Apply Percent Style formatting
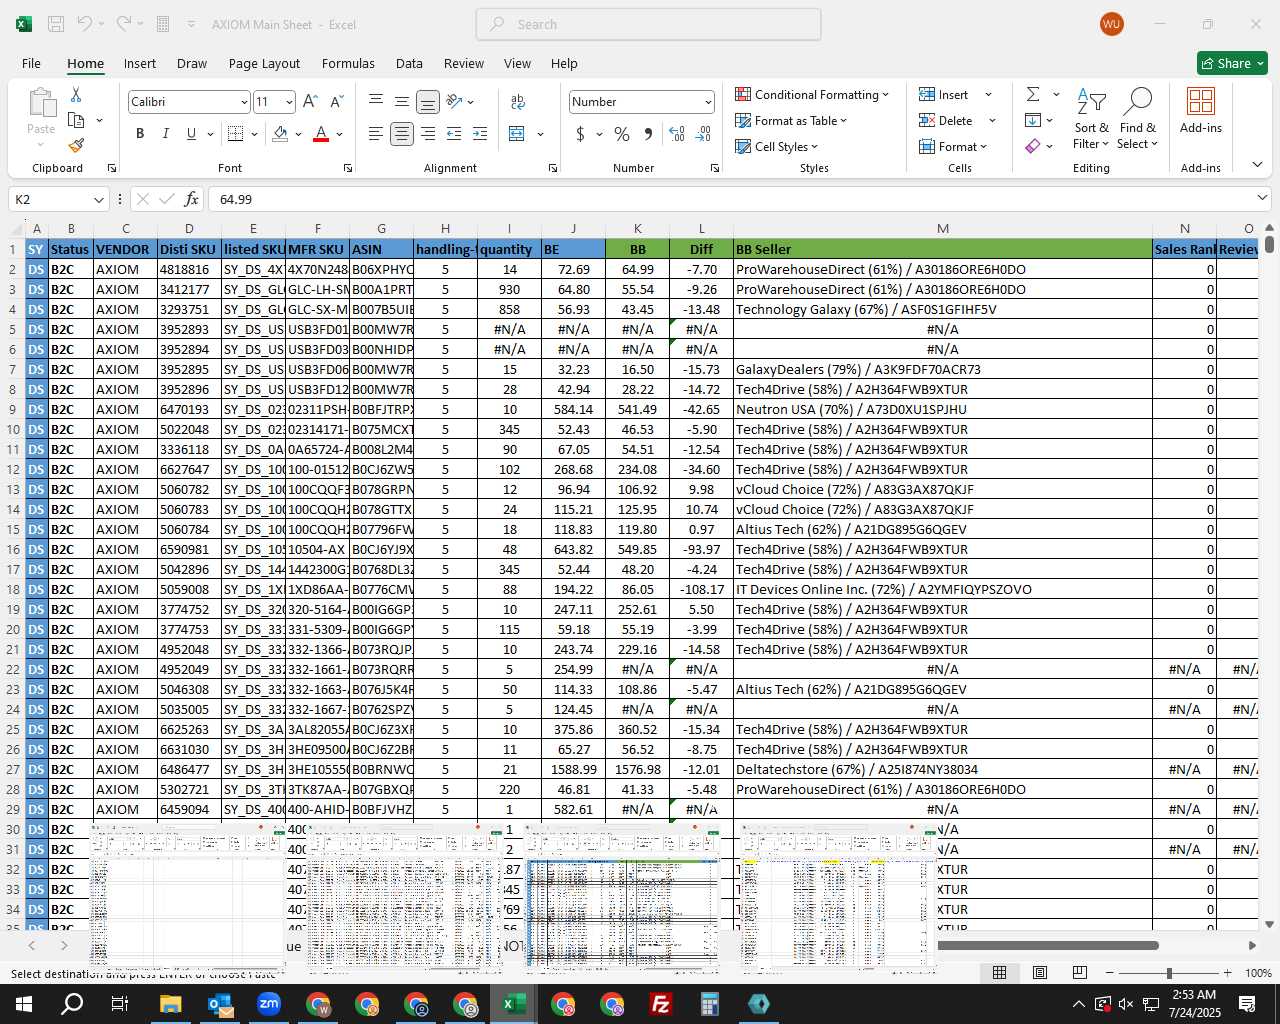Screen dimensions: 1280x1024 [622, 134]
